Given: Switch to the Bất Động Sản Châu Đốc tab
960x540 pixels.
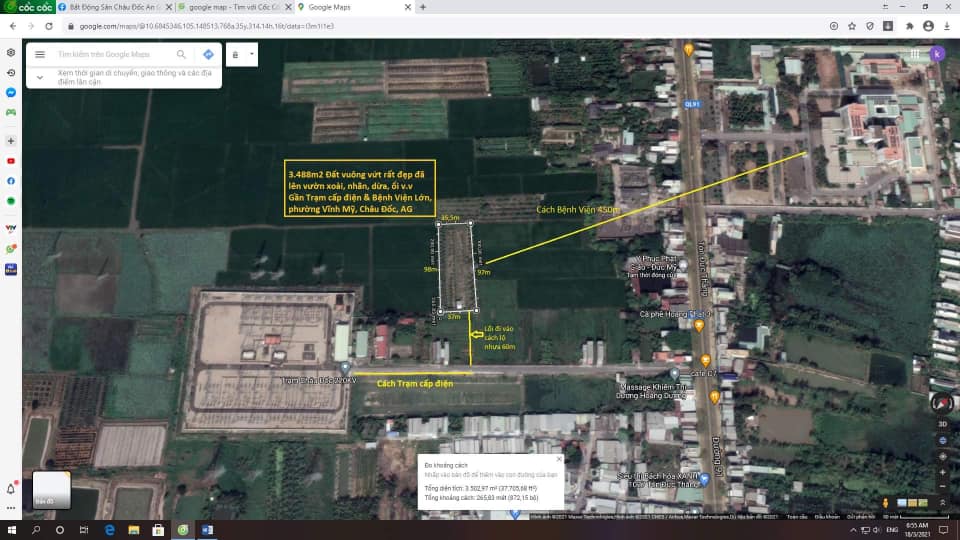Looking at the screenshot, I should click(115, 7).
